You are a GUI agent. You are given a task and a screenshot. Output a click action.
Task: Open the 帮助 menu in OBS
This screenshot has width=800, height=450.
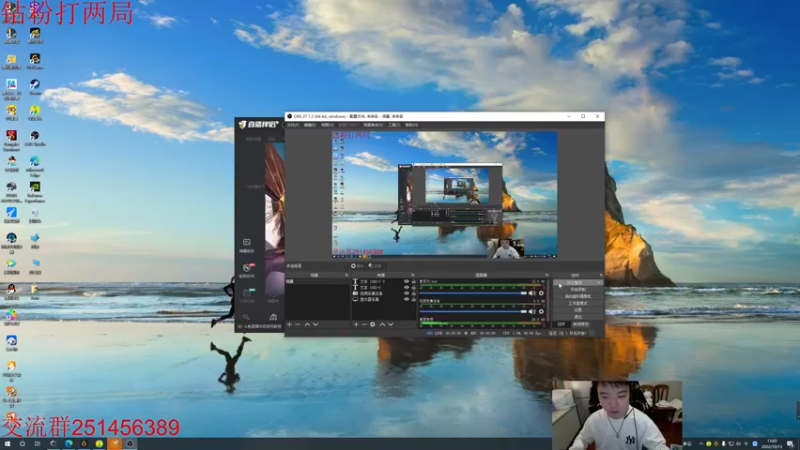point(411,125)
